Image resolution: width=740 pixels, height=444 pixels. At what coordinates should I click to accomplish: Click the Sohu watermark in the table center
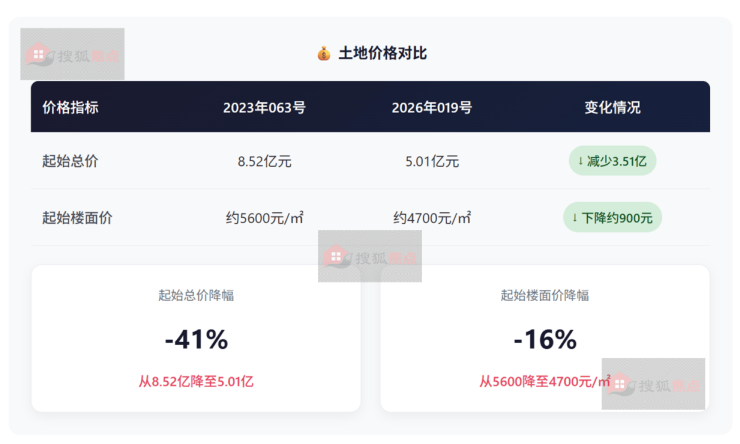(x=370, y=256)
